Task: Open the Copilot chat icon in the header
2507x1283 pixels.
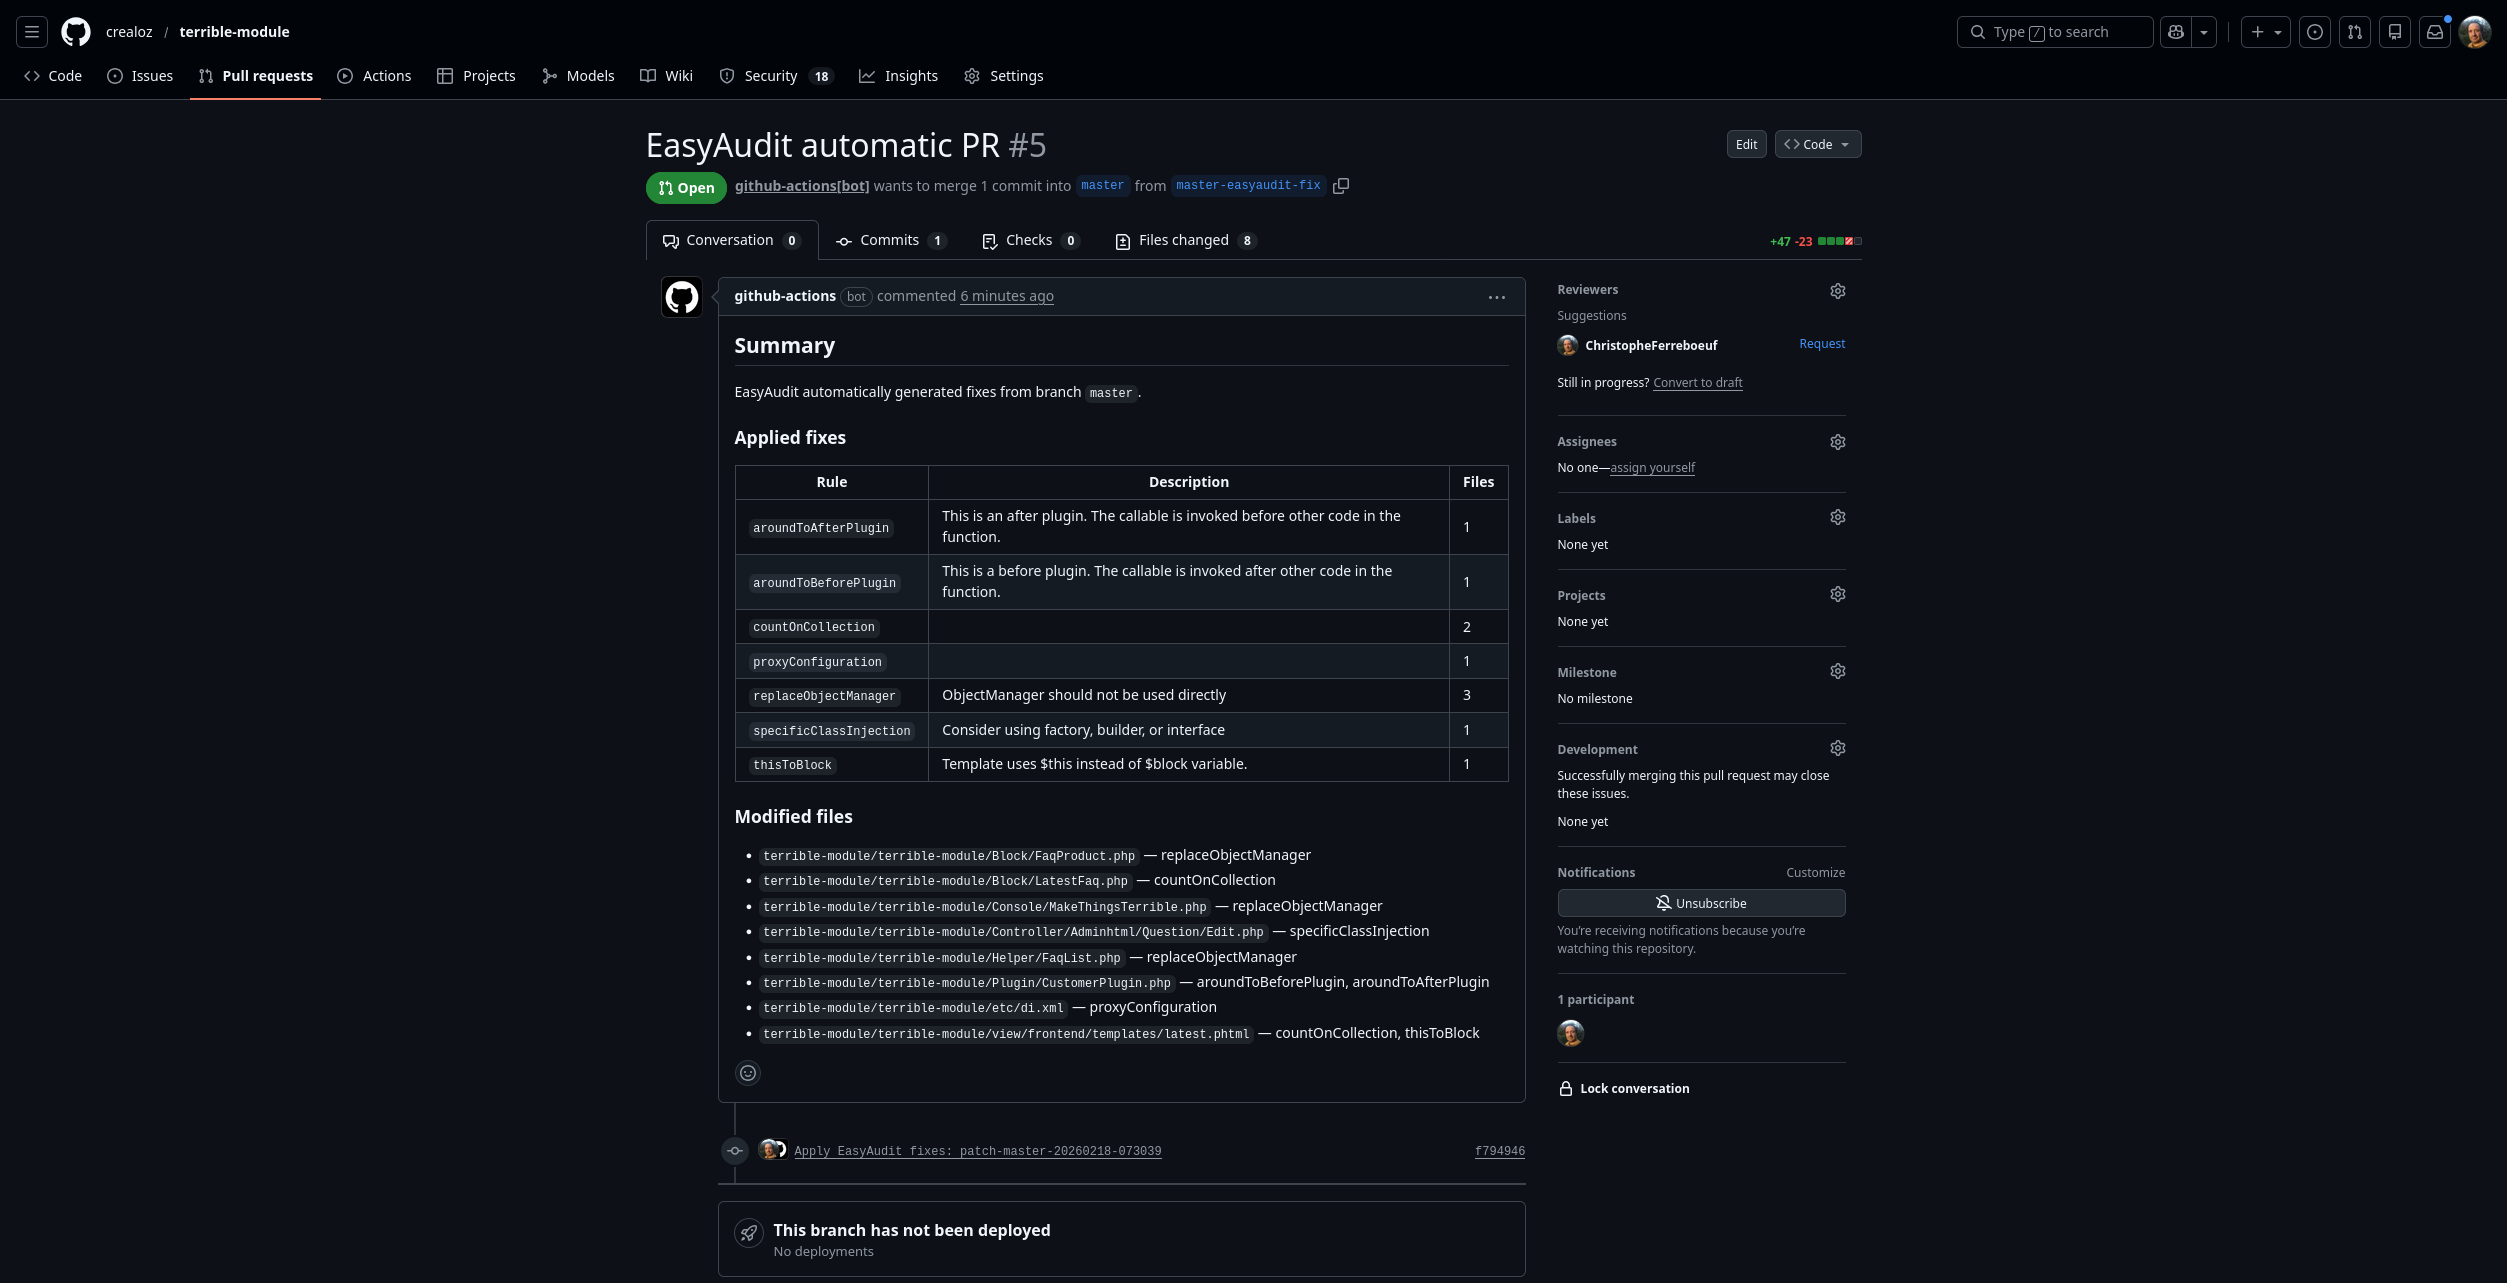Action: click(x=2175, y=31)
